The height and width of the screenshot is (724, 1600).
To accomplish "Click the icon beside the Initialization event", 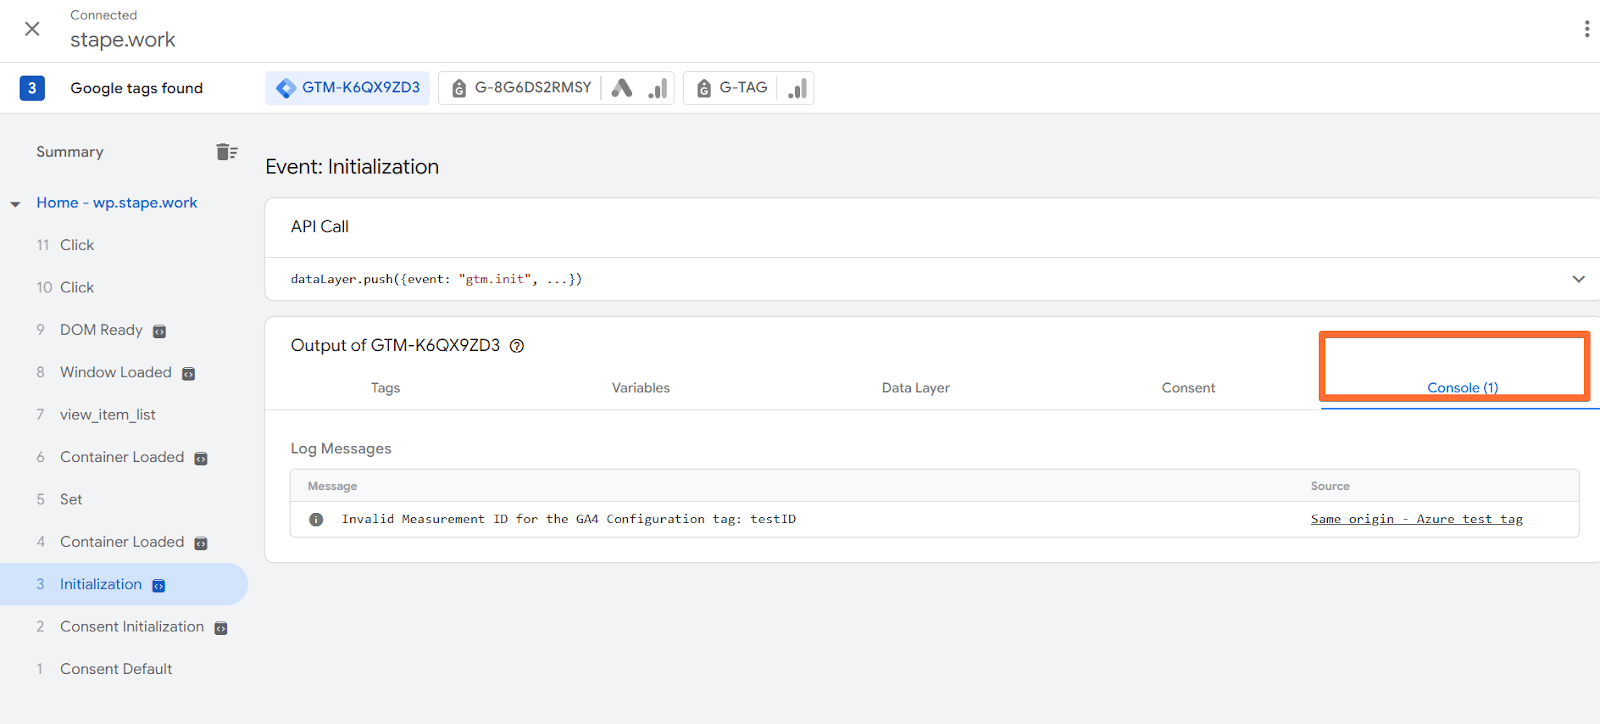I will (158, 585).
